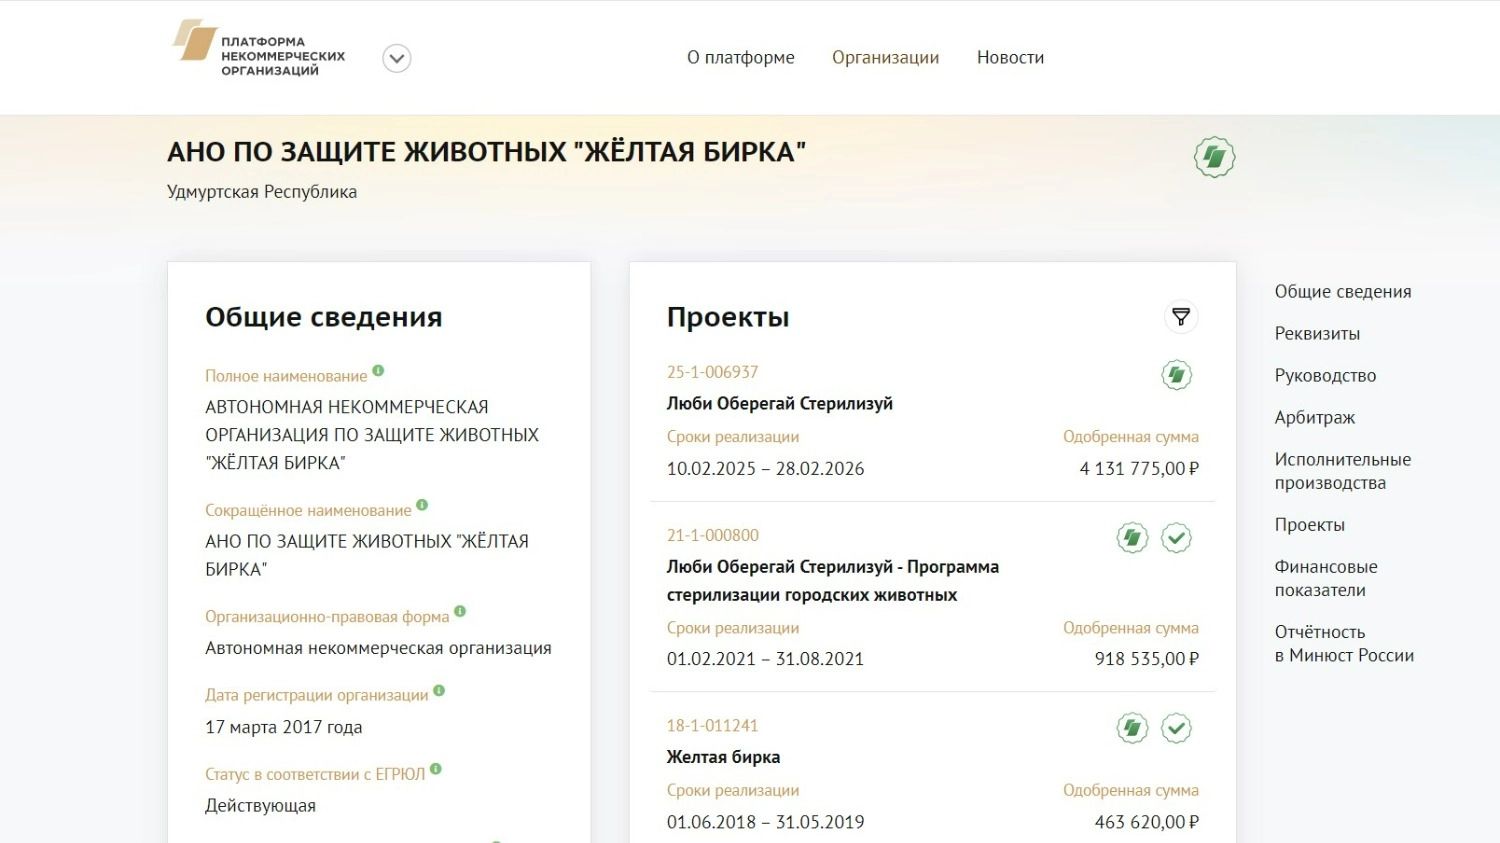Jump to Общие сведения in side navigation
The width and height of the screenshot is (1500, 843).
tap(1343, 291)
